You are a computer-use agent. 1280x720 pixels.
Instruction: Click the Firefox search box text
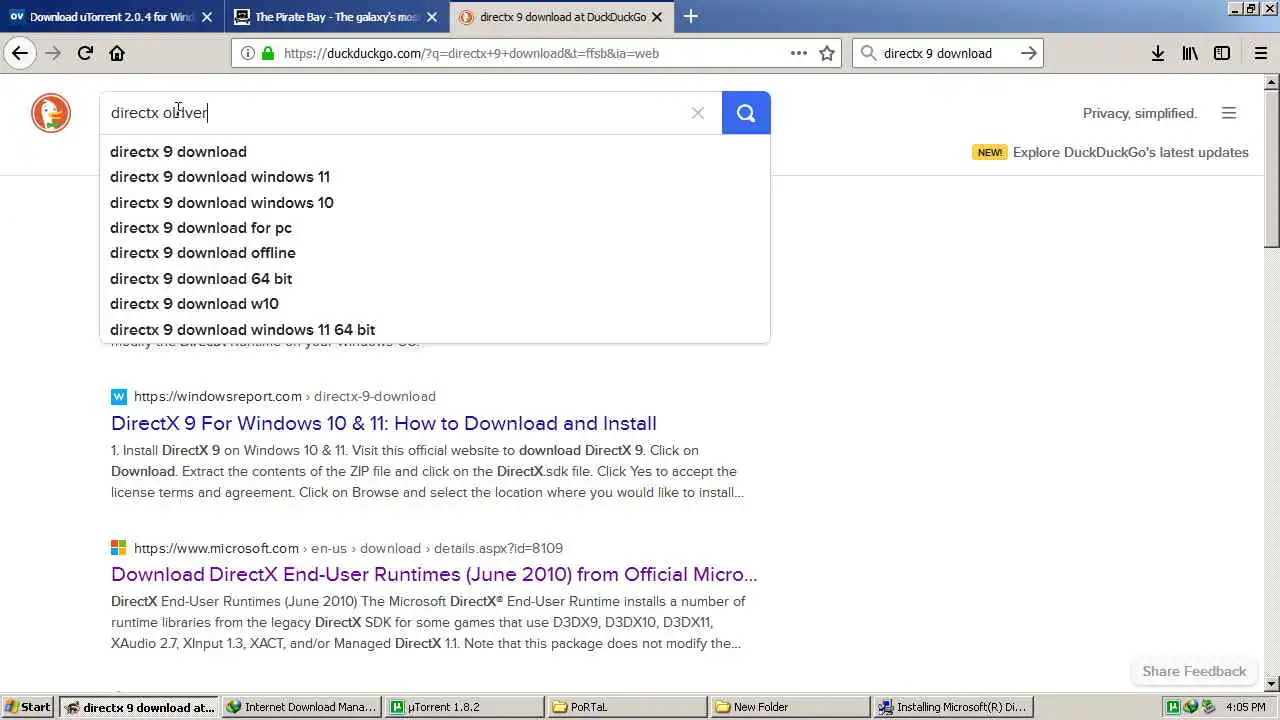point(937,53)
